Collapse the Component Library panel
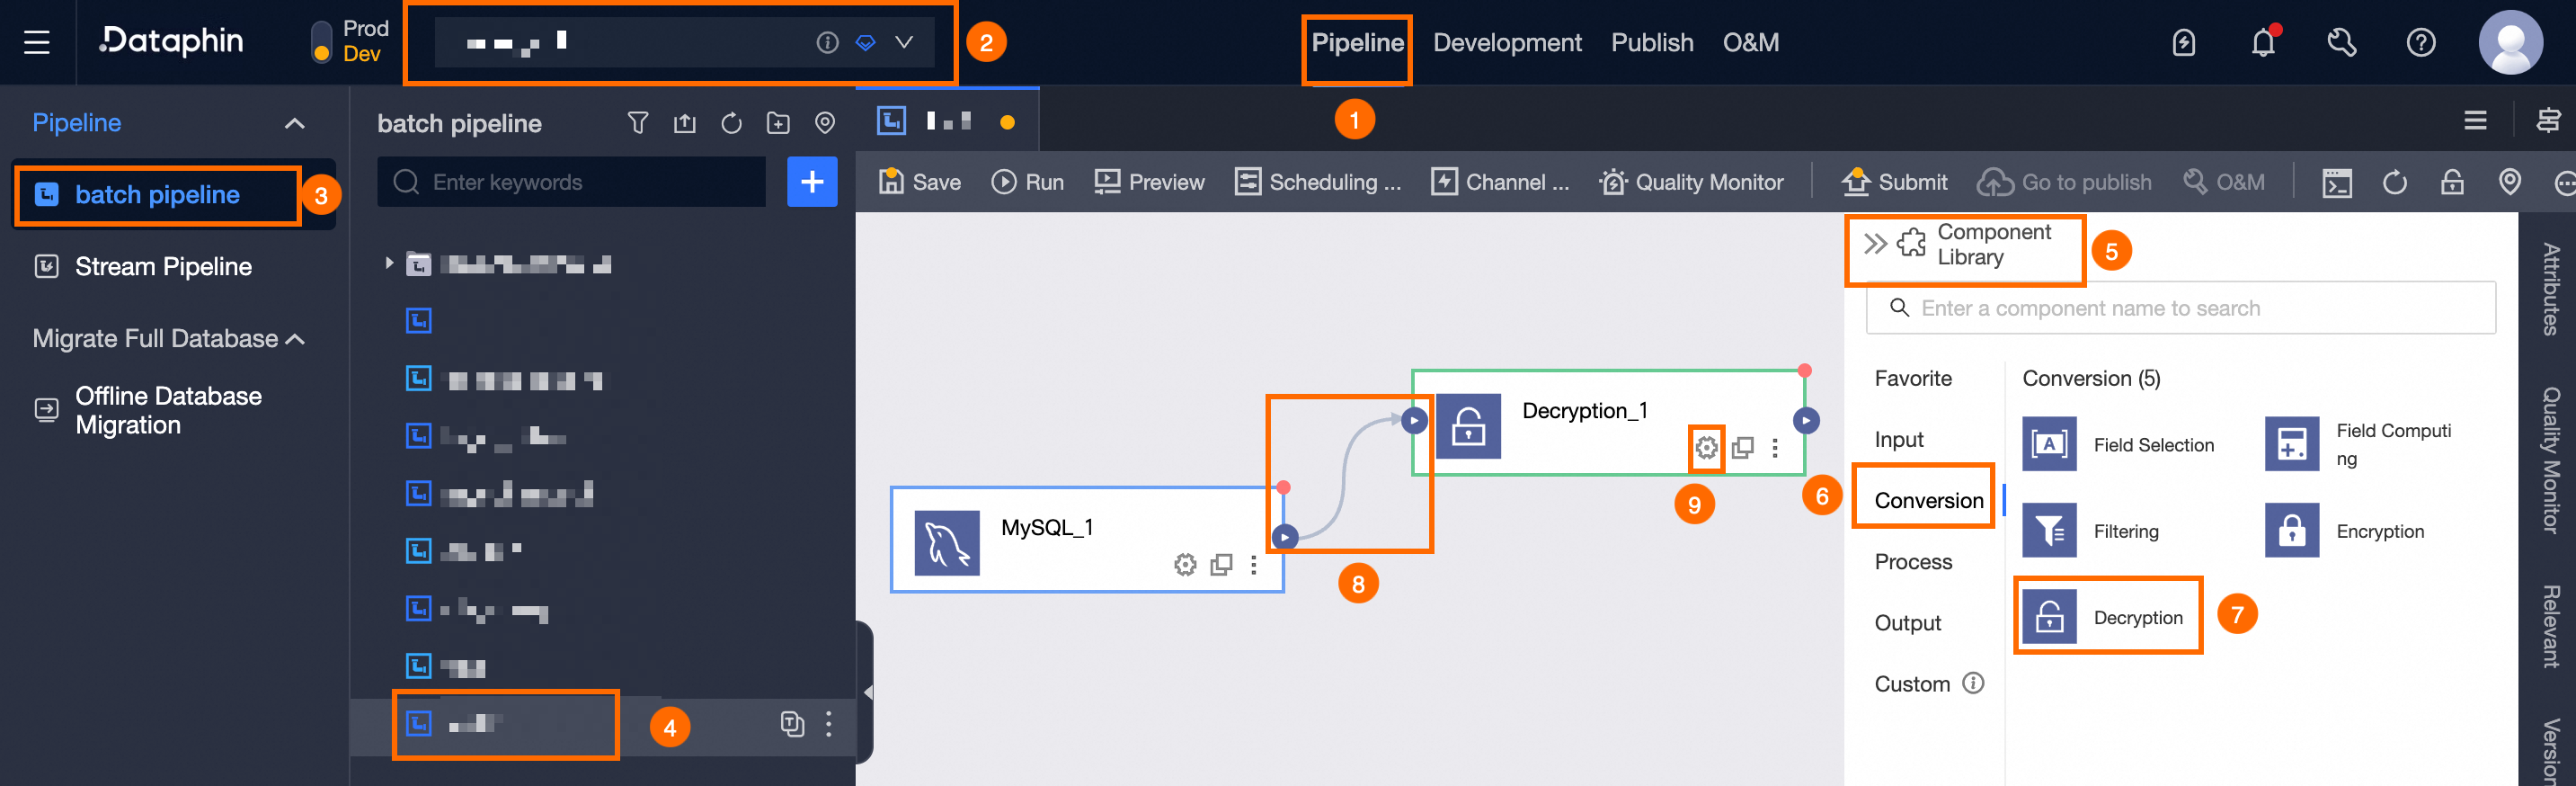2576x786 pixels. 1875,243
